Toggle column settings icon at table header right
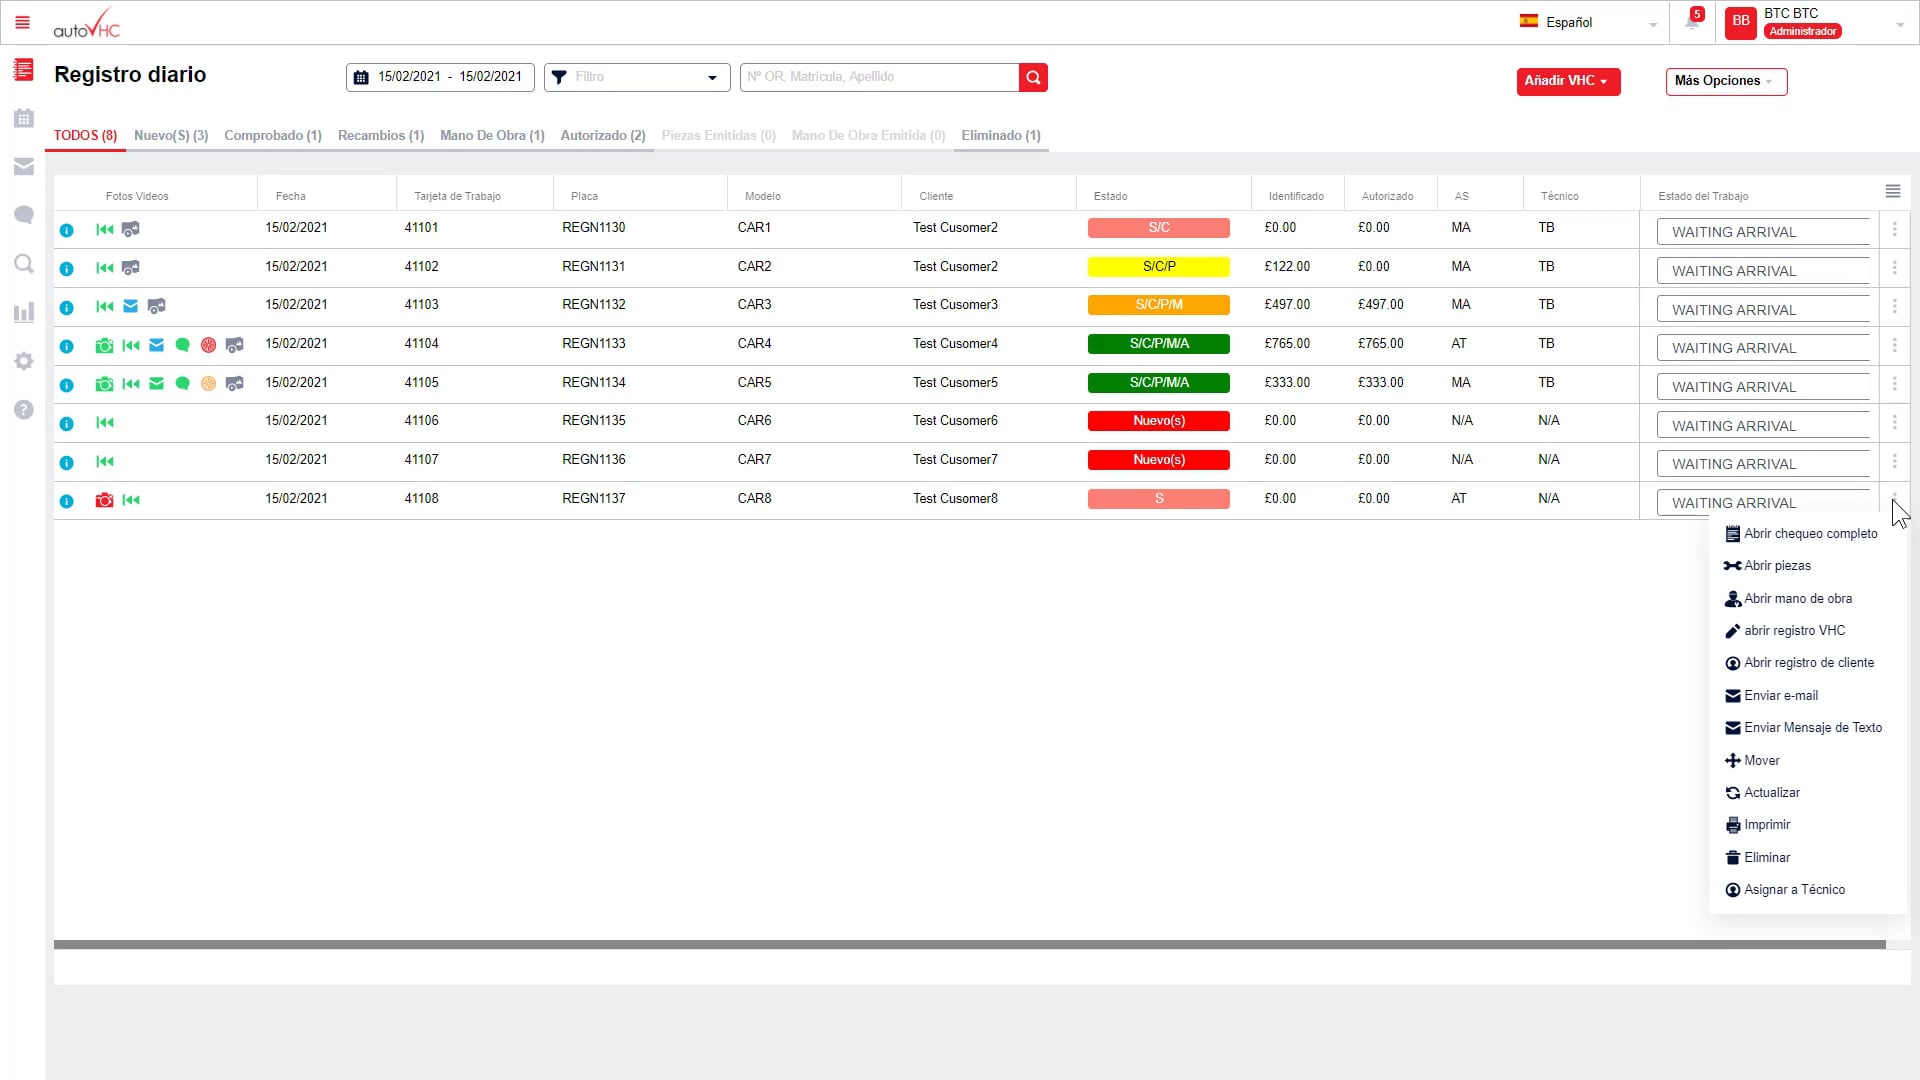1920x1080 pixels. [1892, 191]
